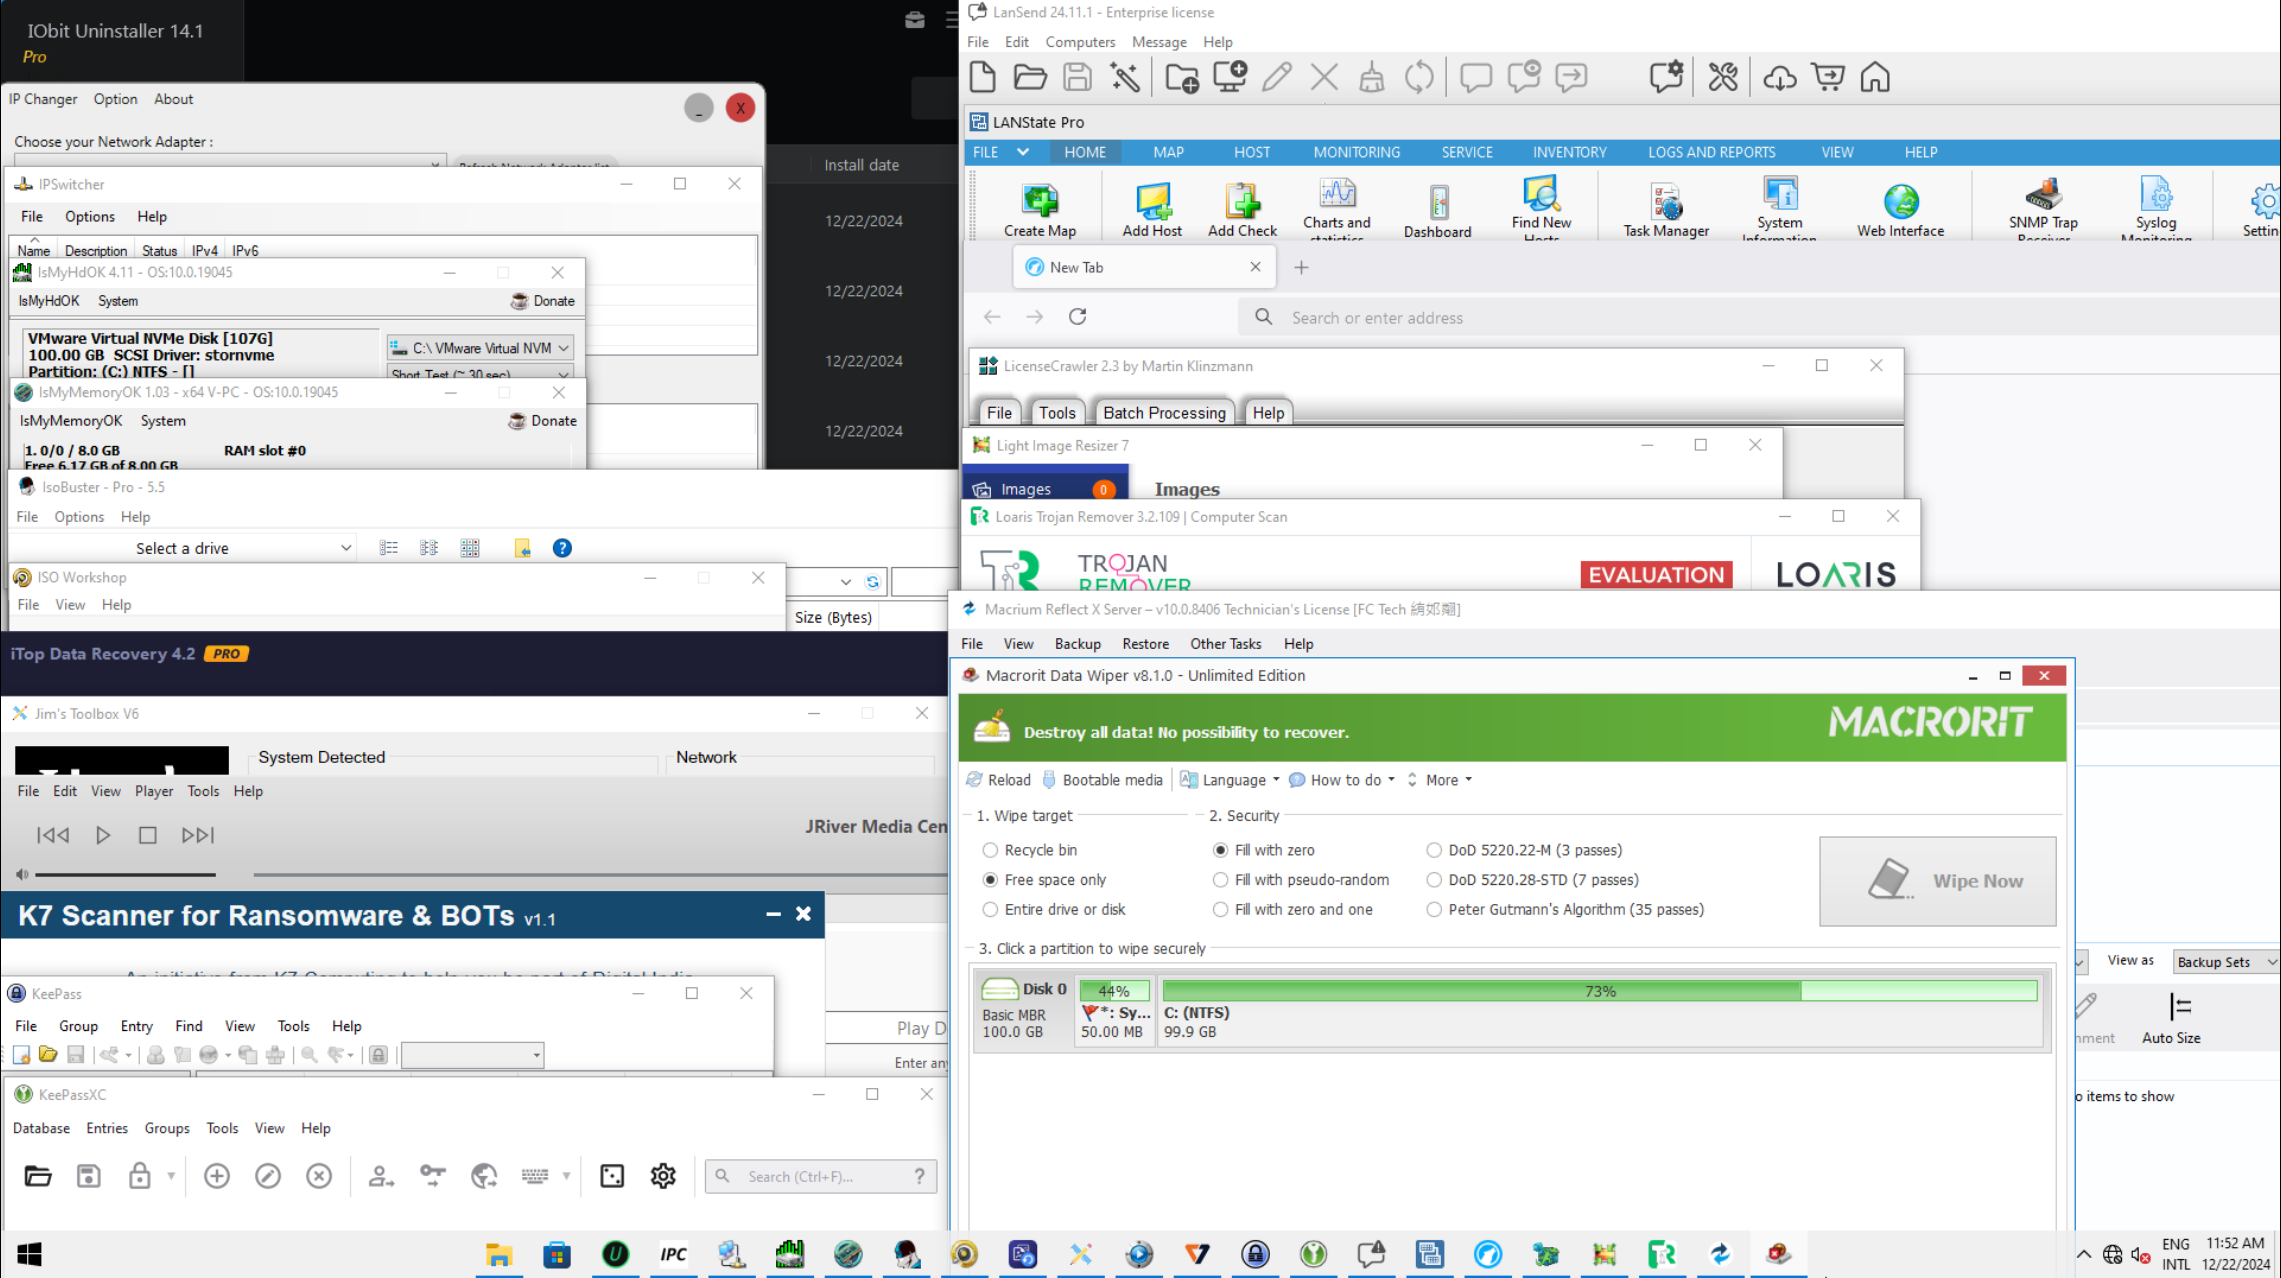Open Entries menu in KeePassXC
The height and width of the screenshot is (1278, 2281).
tap(107, 1128)
